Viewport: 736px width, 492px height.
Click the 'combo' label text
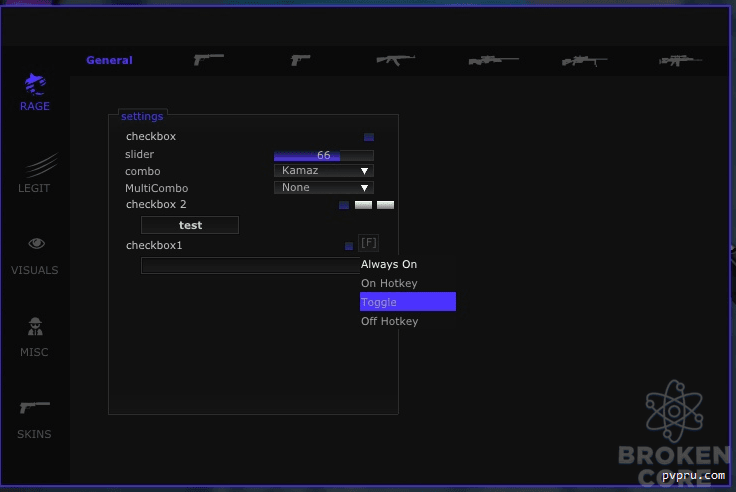point(143,171)
